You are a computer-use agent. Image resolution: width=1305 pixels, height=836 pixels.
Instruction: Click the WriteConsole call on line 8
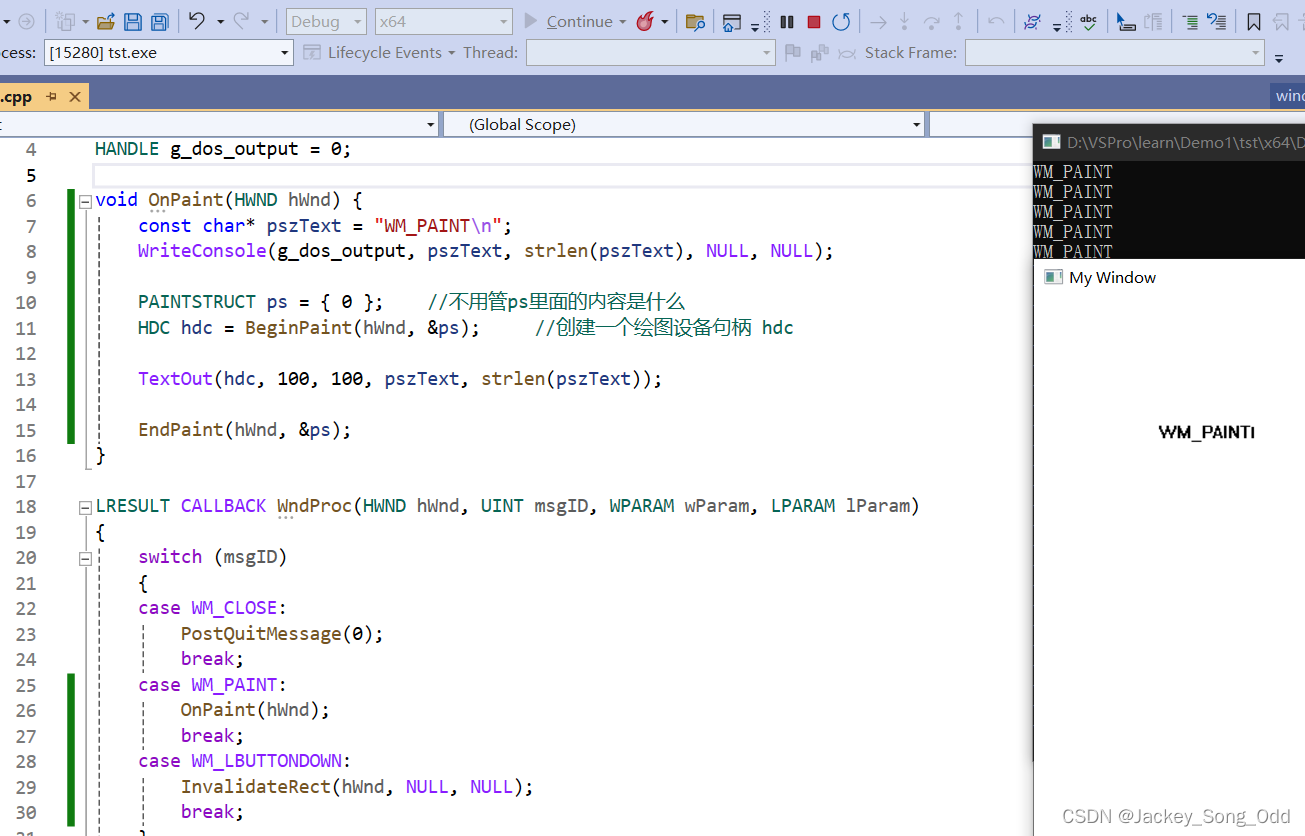(485, 251)
